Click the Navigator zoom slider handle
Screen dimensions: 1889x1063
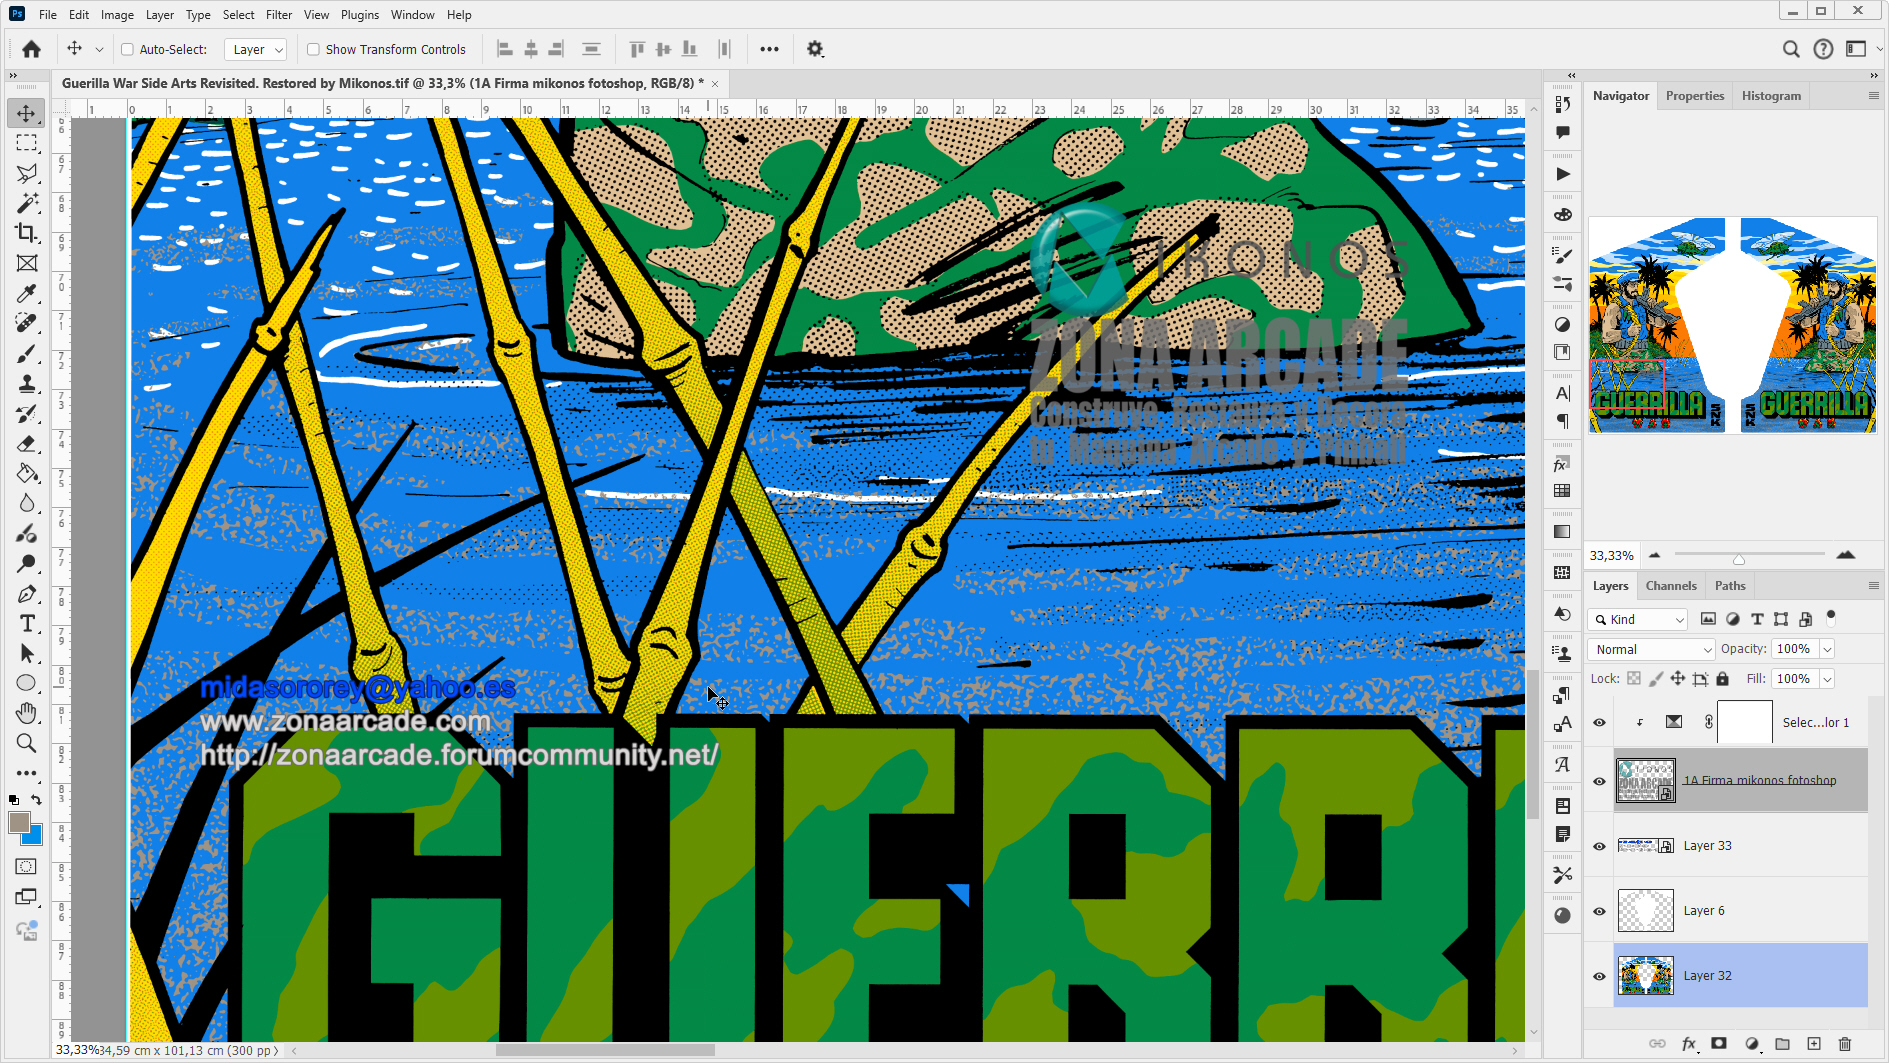click(x=1739, y=559)
